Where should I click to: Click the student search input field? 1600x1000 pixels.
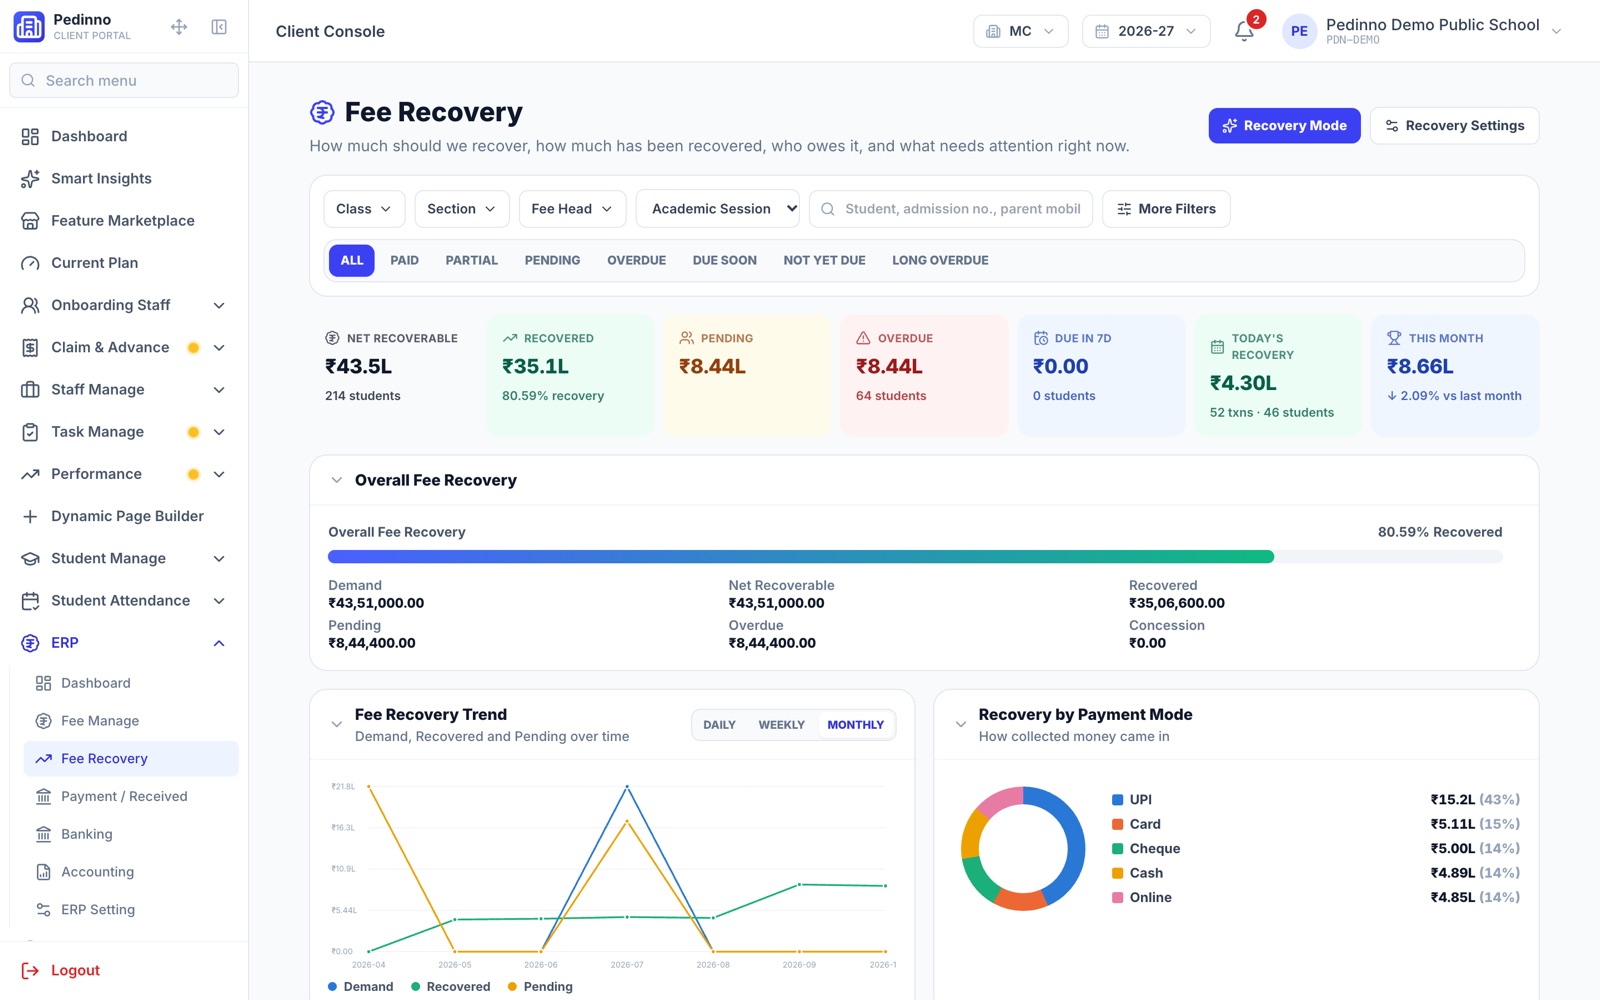click(950, 209)
